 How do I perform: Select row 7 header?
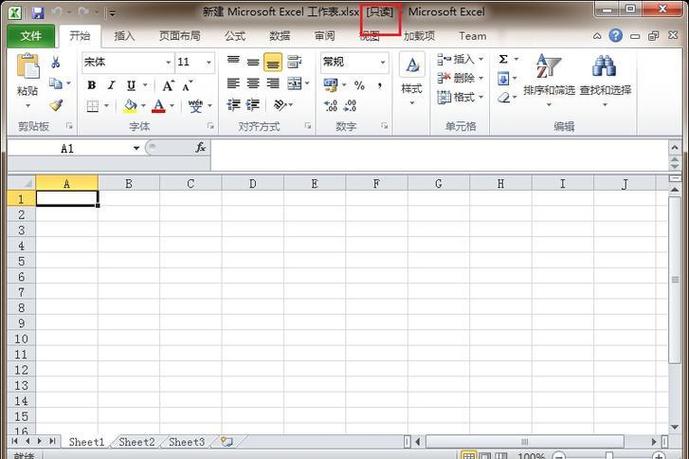(22, 292)
